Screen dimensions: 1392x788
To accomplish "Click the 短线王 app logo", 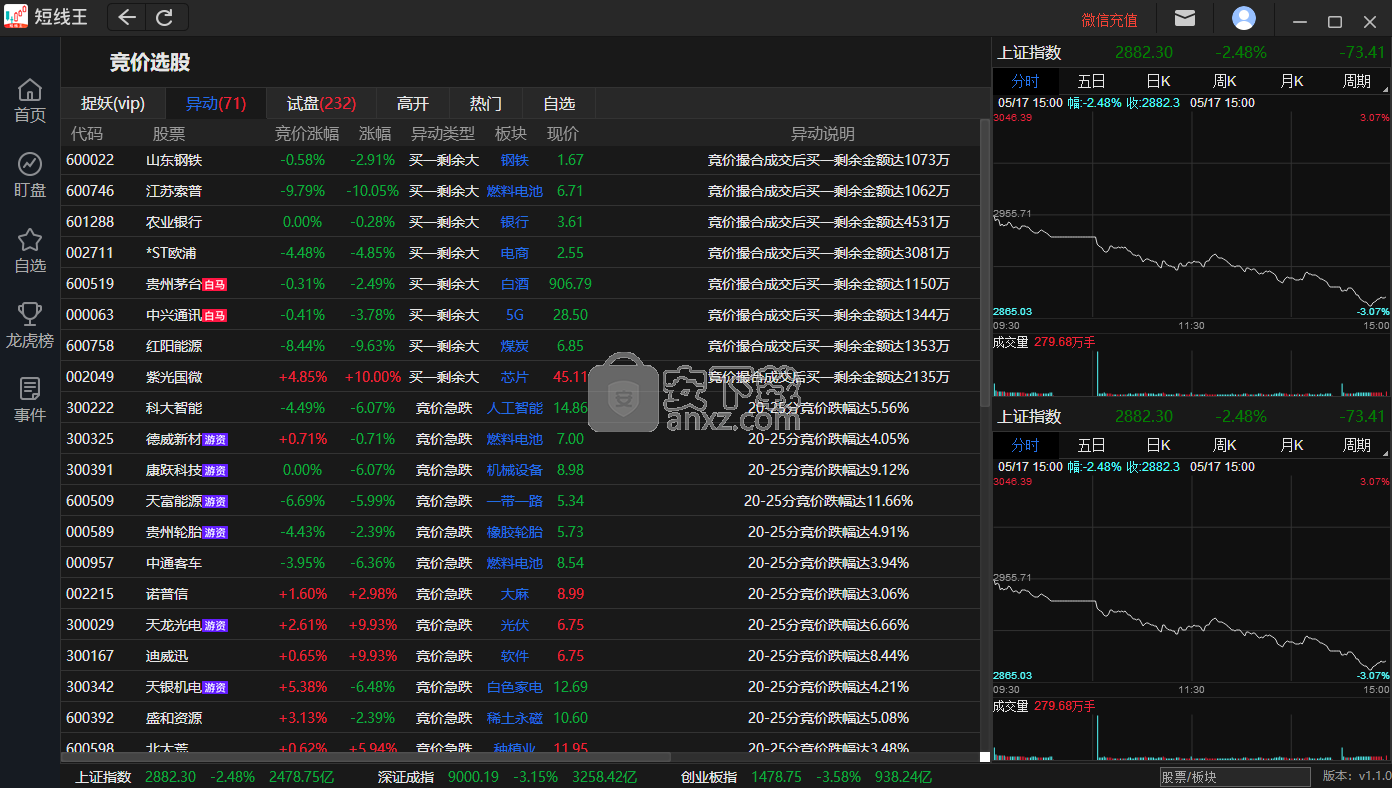I will tap(17, 17).
